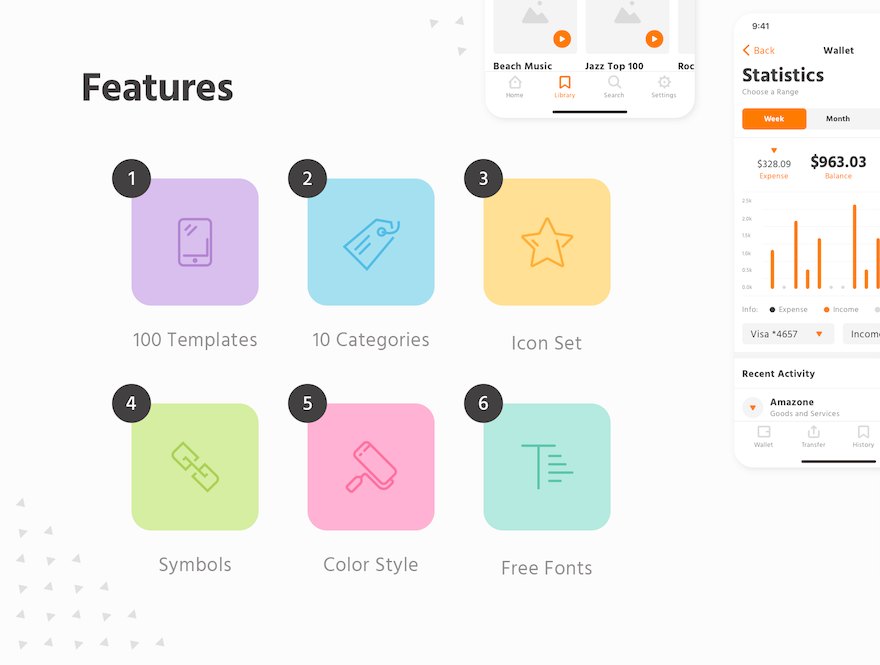
Task: Click the pink paint roller tile
Action: tap(371, 466)
